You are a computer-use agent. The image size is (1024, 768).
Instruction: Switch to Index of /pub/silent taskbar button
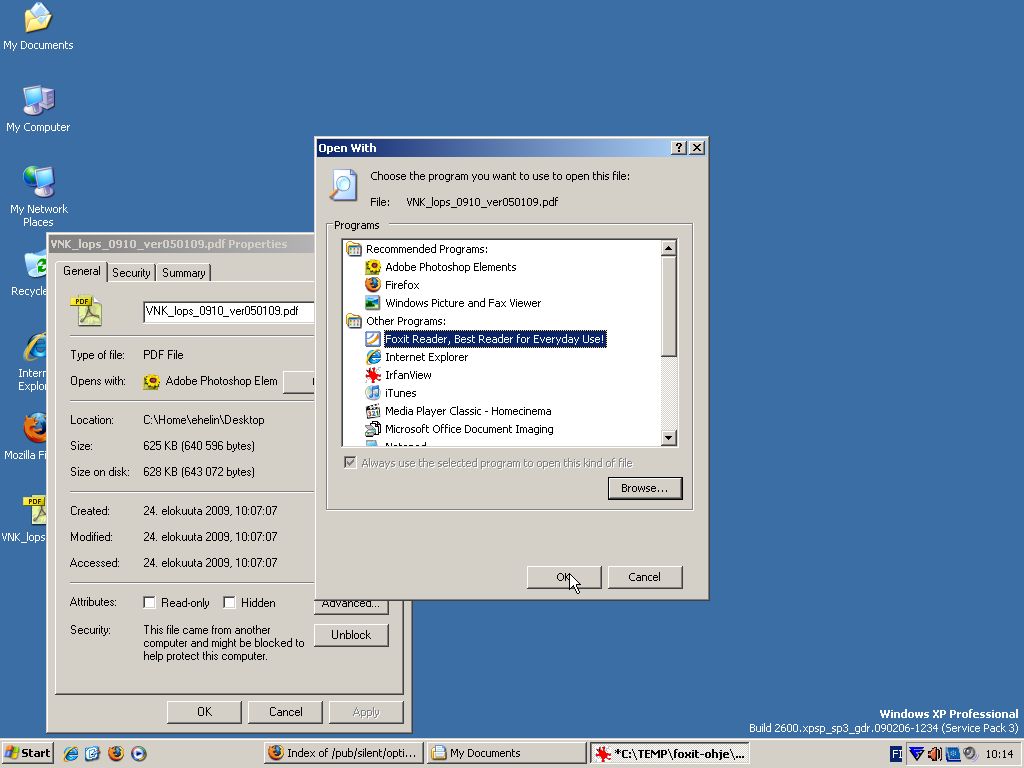tap(344, 753)
